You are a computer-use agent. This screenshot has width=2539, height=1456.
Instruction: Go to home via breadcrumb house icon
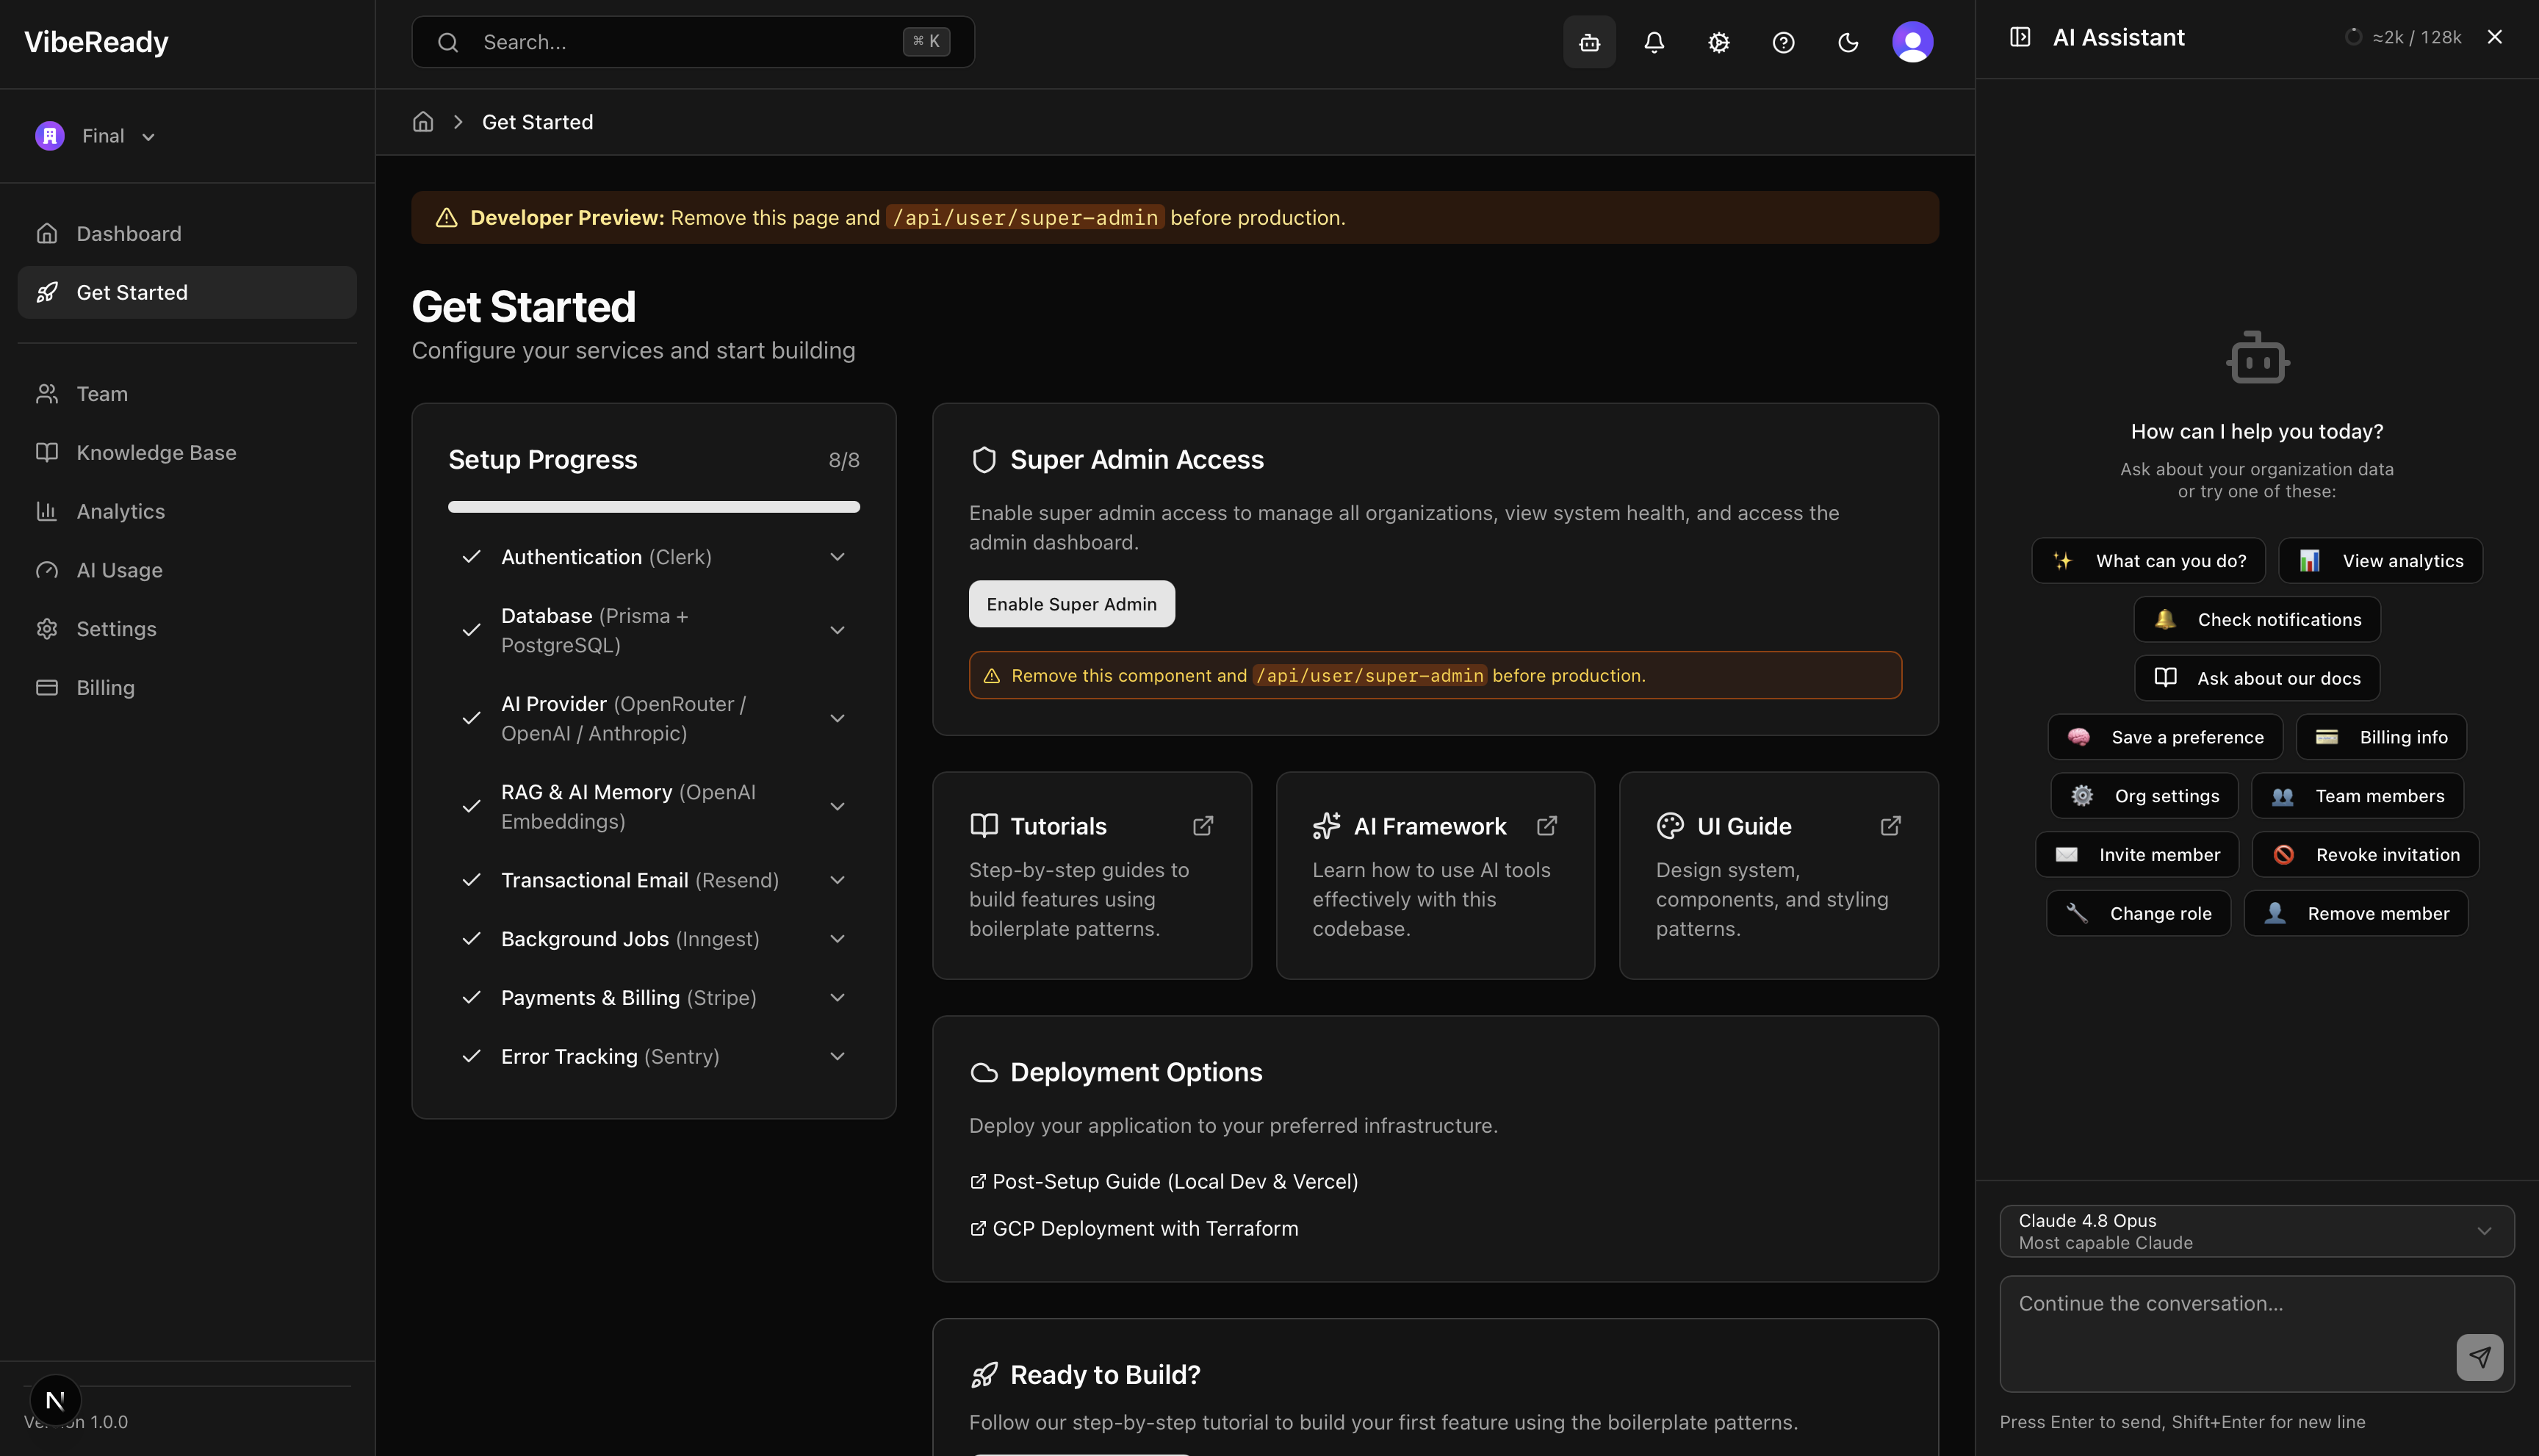423,122
